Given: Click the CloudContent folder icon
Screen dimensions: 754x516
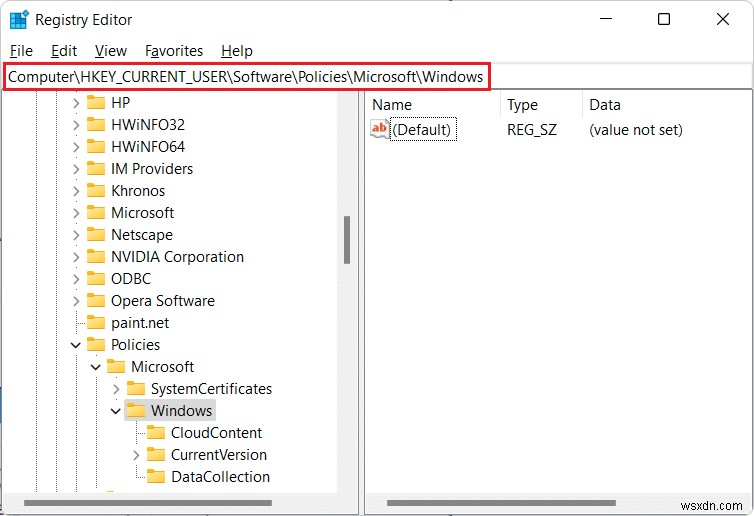Looking at the screenshot, I should (x=155, y=433).
